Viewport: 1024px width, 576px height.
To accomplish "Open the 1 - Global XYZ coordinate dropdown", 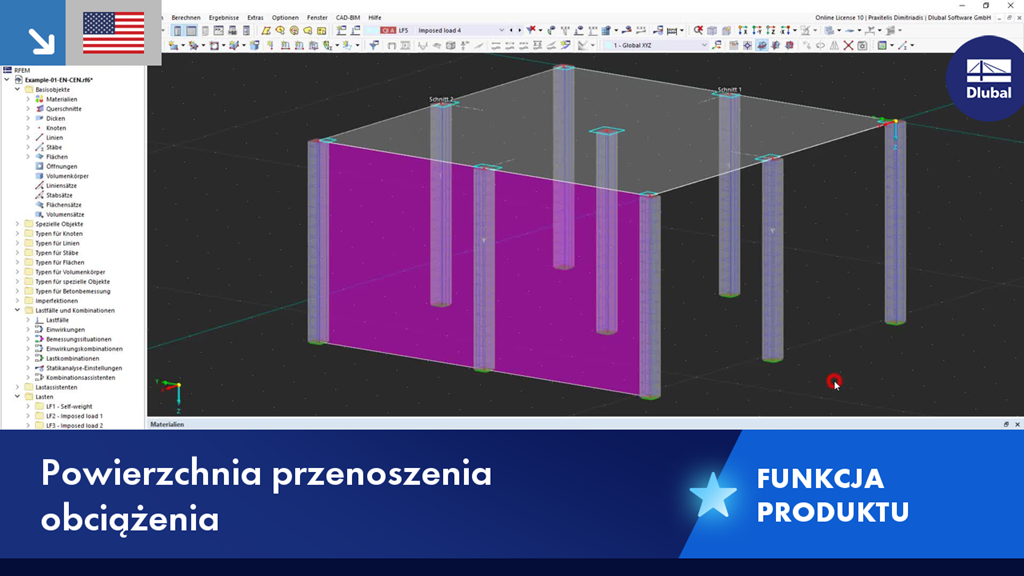I will [x=704, y=45].
